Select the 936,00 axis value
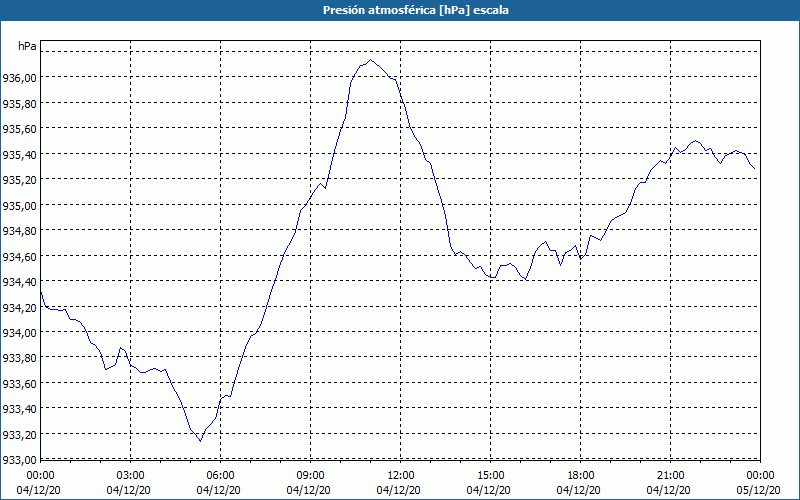Viewport: 800px width, 500px height. pos(19,78)
